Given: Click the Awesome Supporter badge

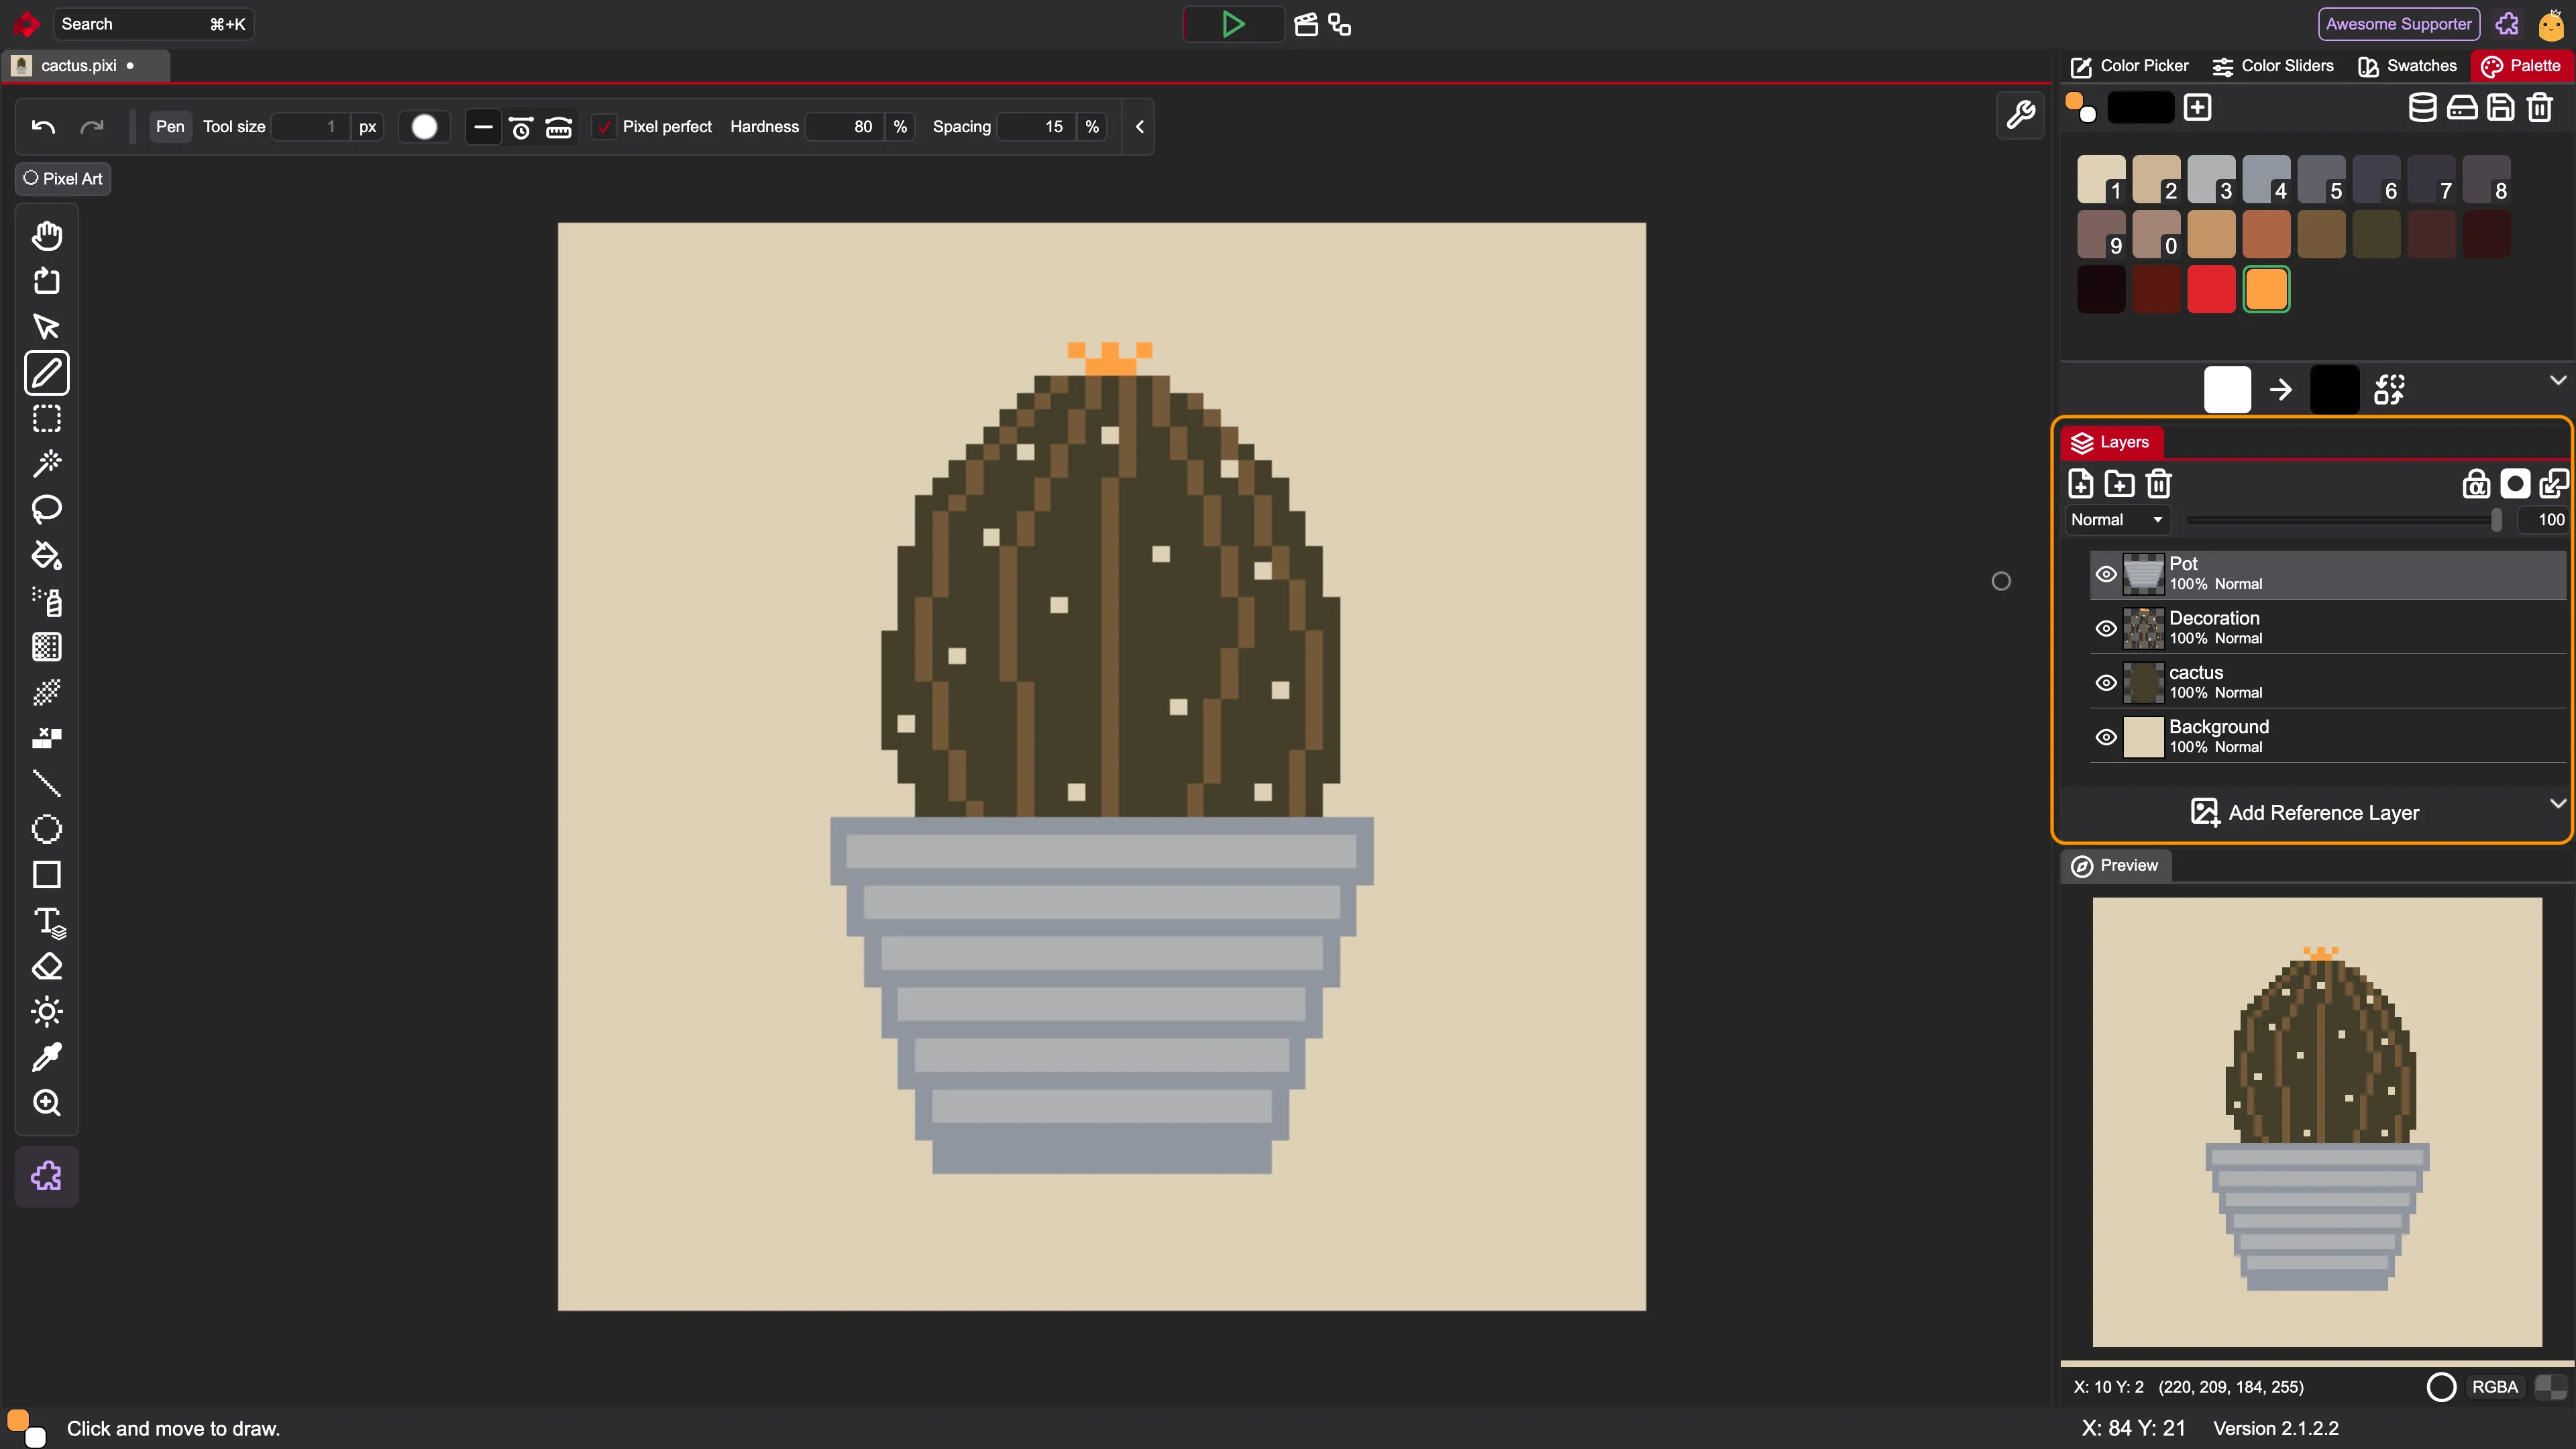Looking at the screenshot, I should pyautogui.click(x=2399, y=24).
